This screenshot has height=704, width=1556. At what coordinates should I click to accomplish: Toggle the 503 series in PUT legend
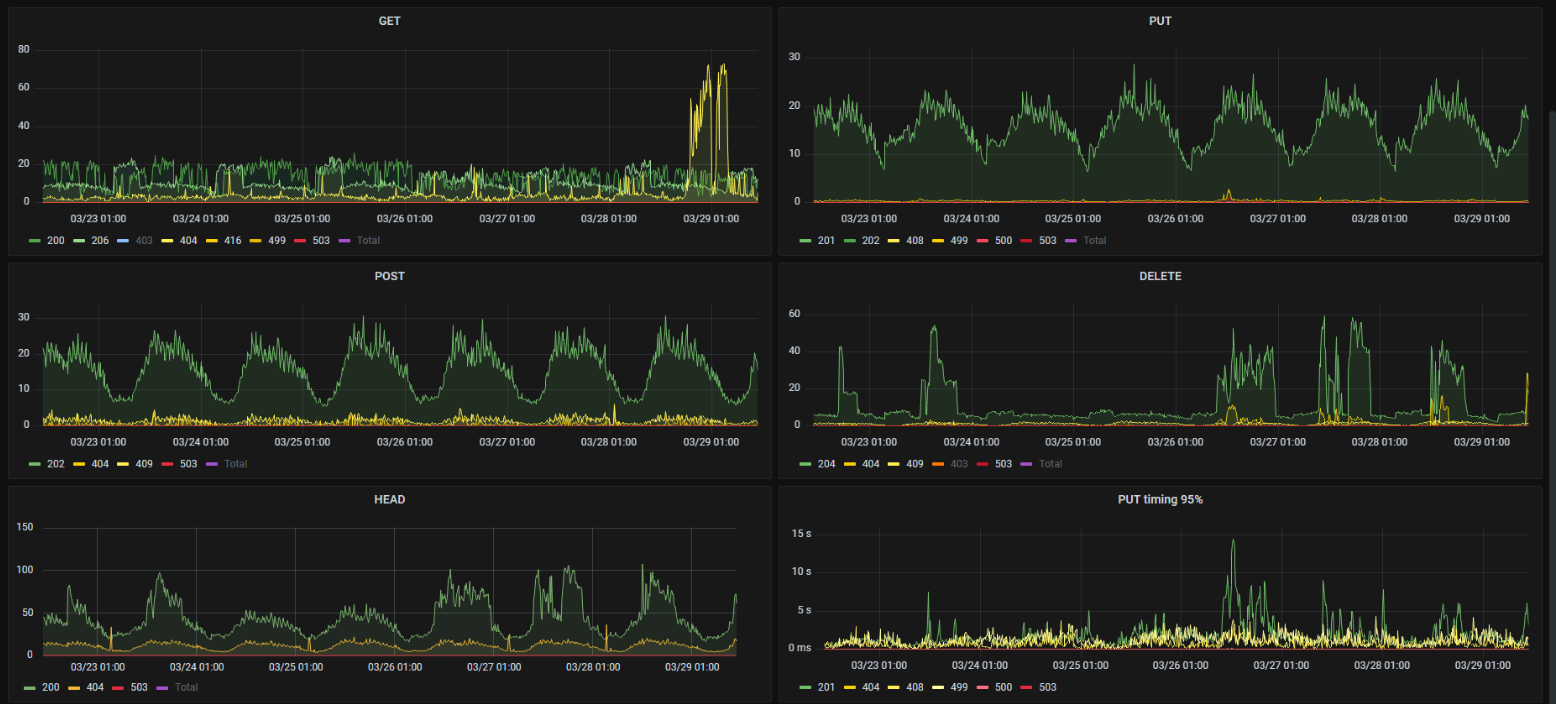coord(1047,240)
